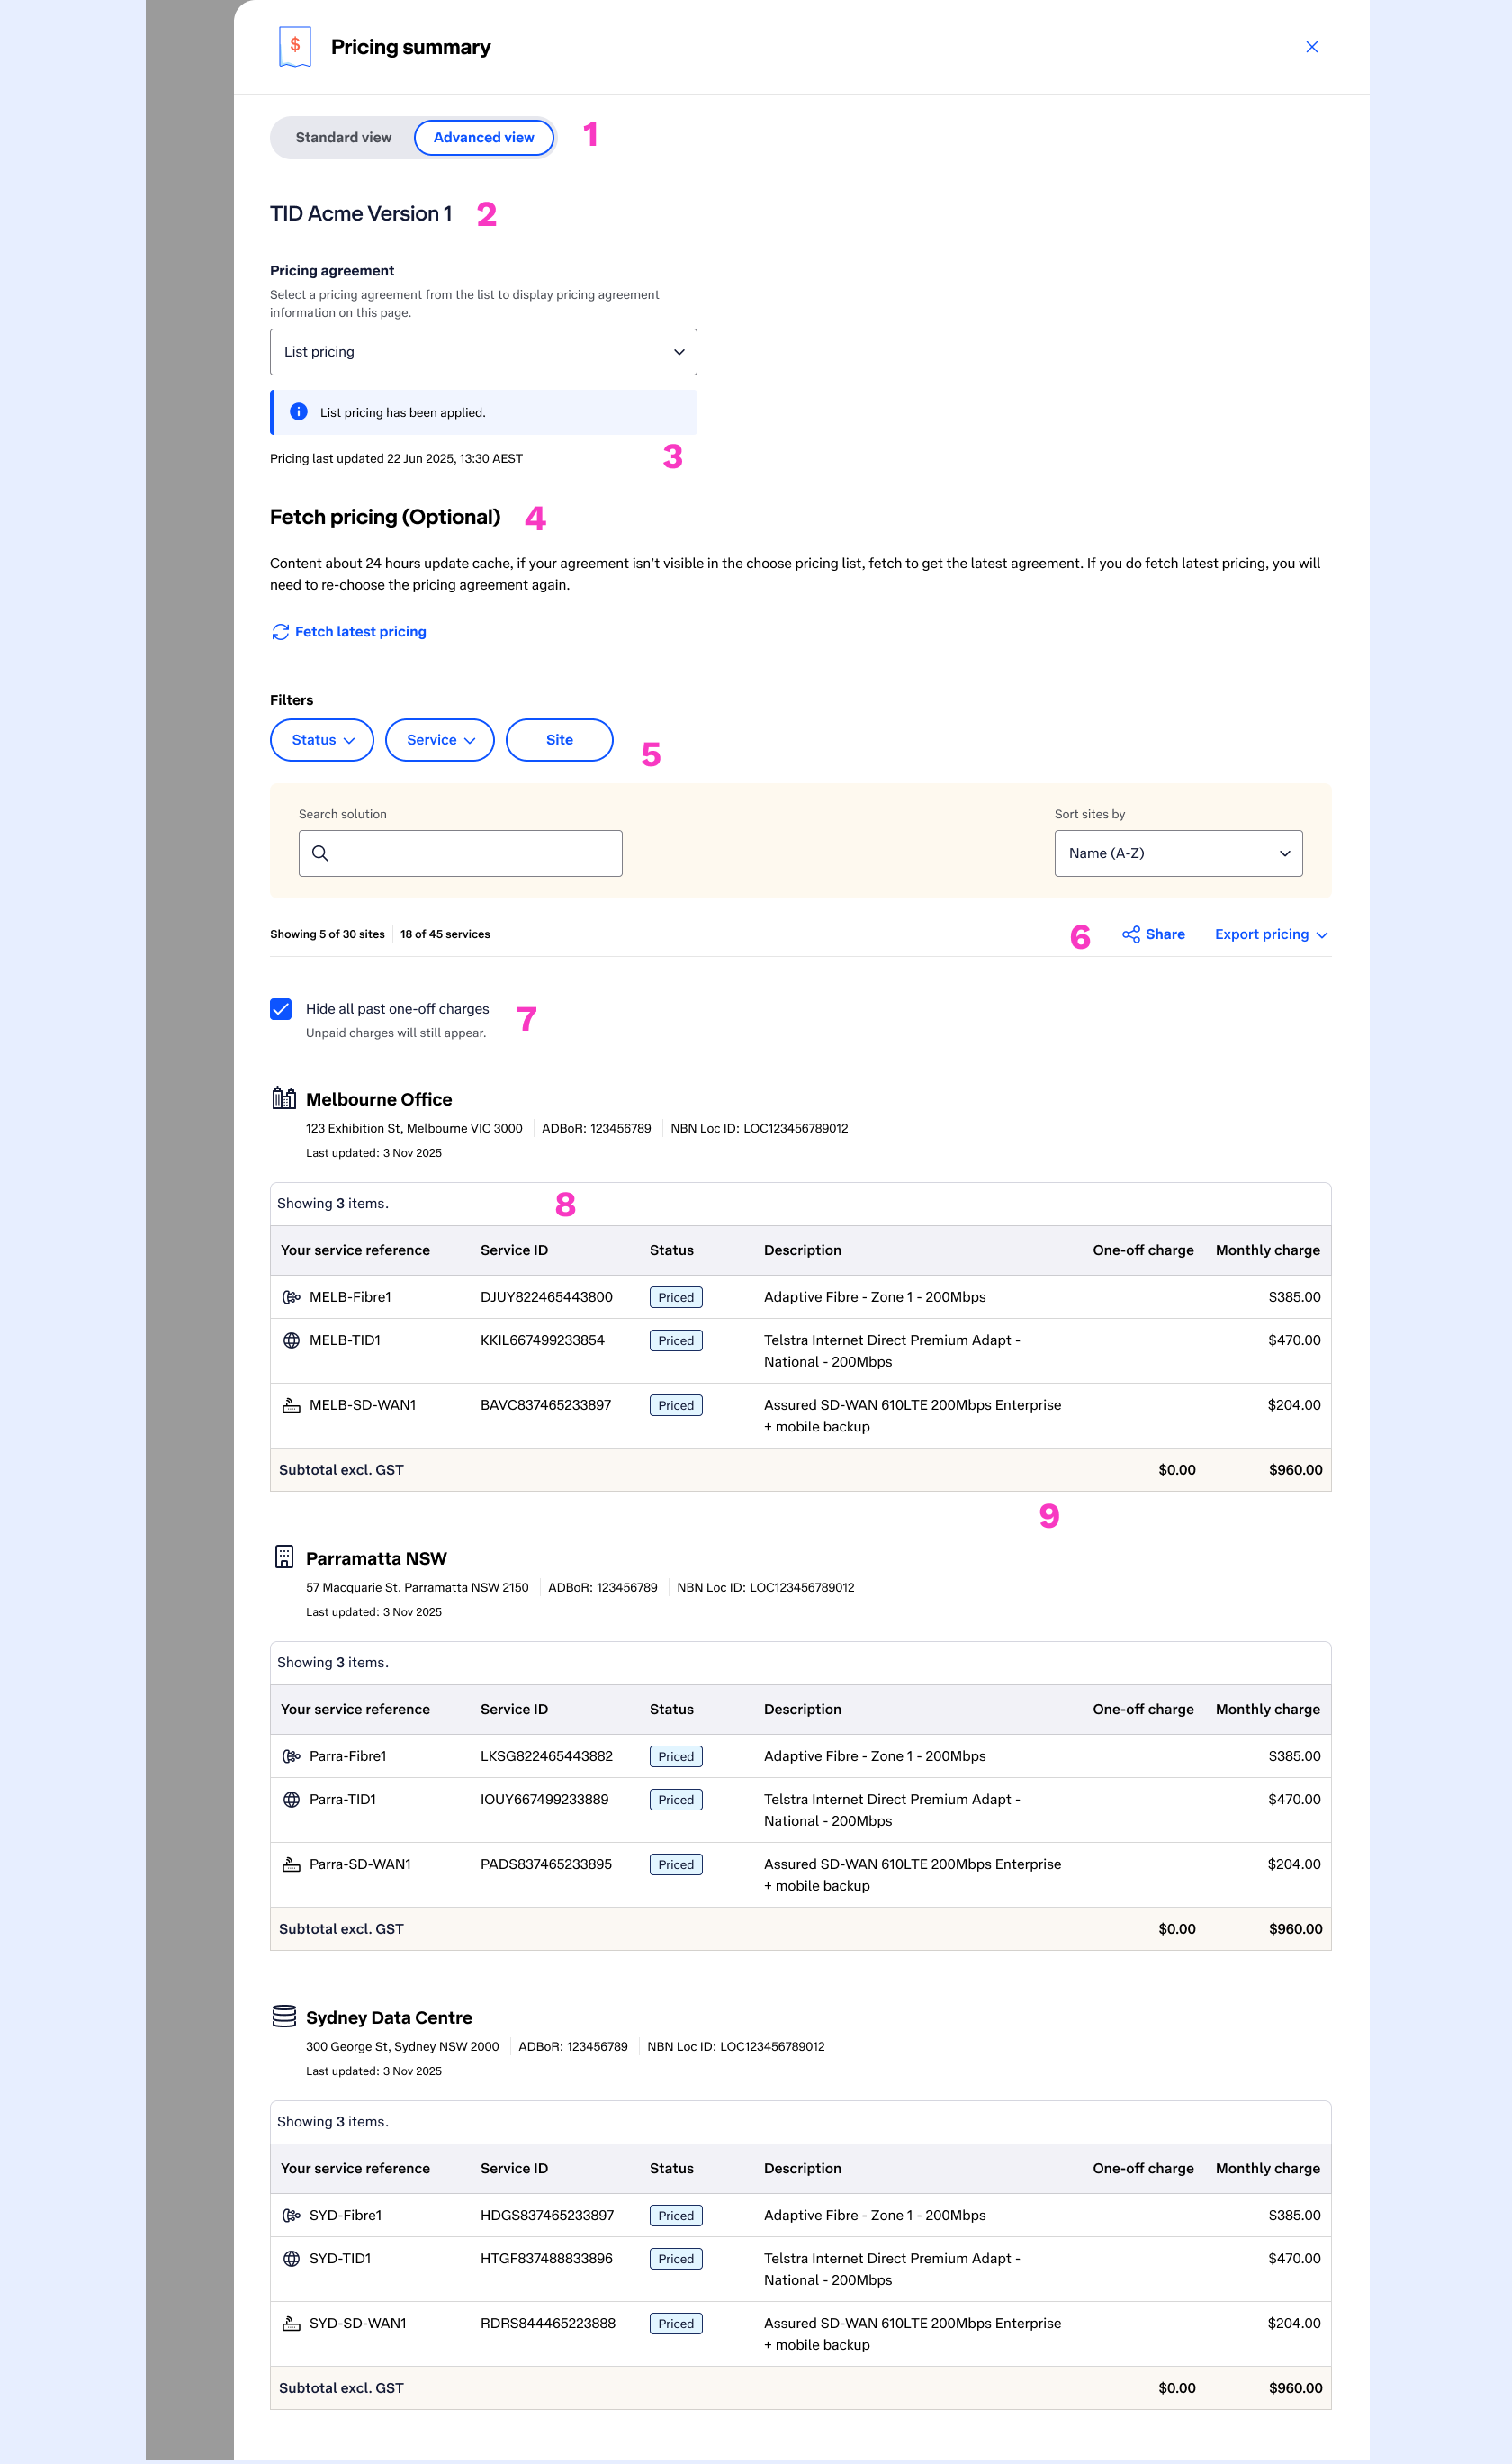Click service ID HTGF837488833896
1512x2464 pixels.
546,2258
